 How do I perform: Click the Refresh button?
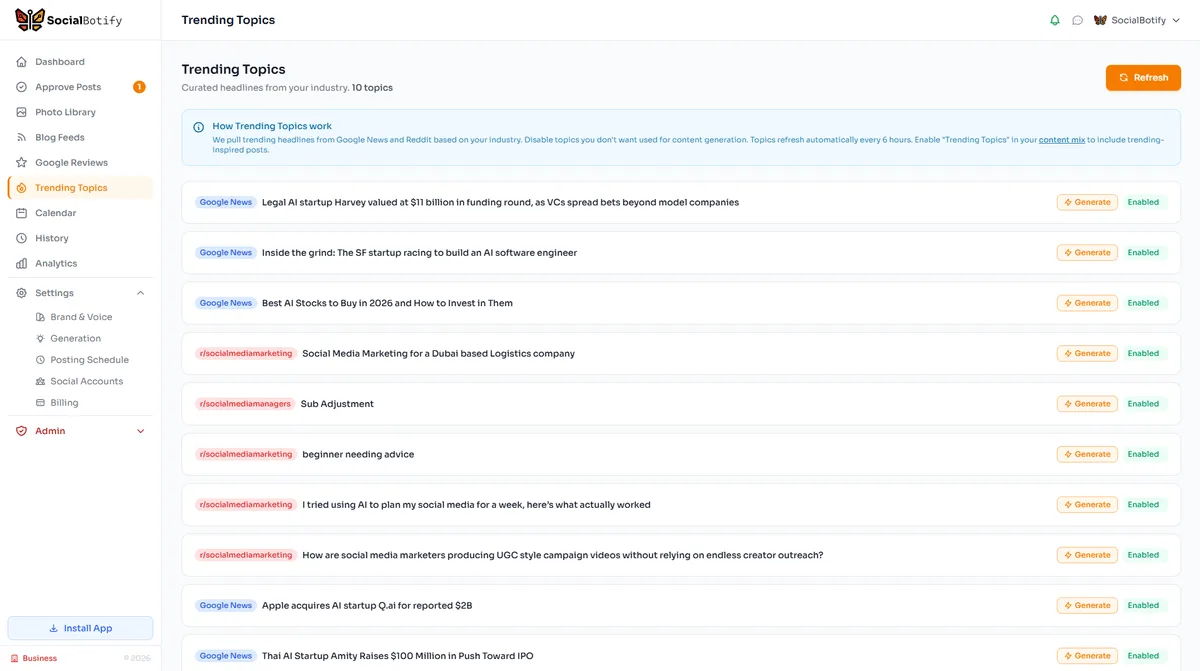tap(1143, 77)
